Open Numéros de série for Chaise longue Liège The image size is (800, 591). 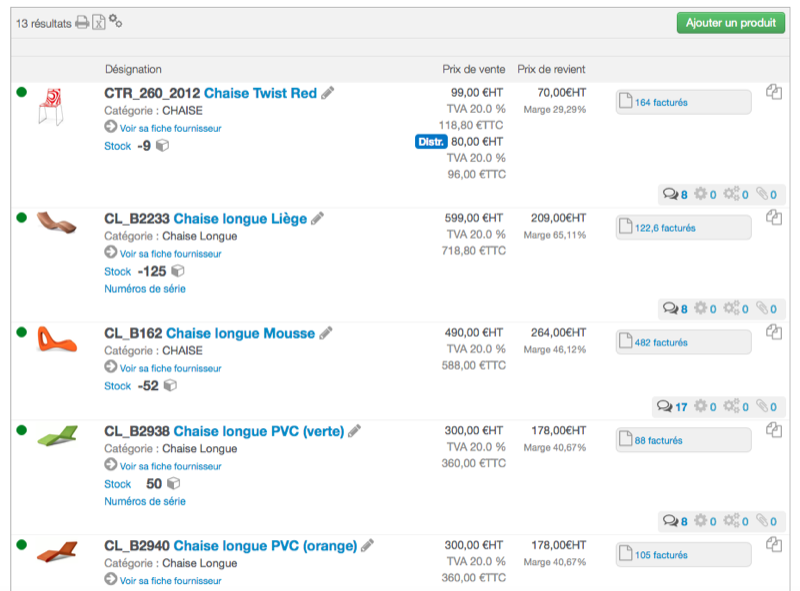pos(145,289)
